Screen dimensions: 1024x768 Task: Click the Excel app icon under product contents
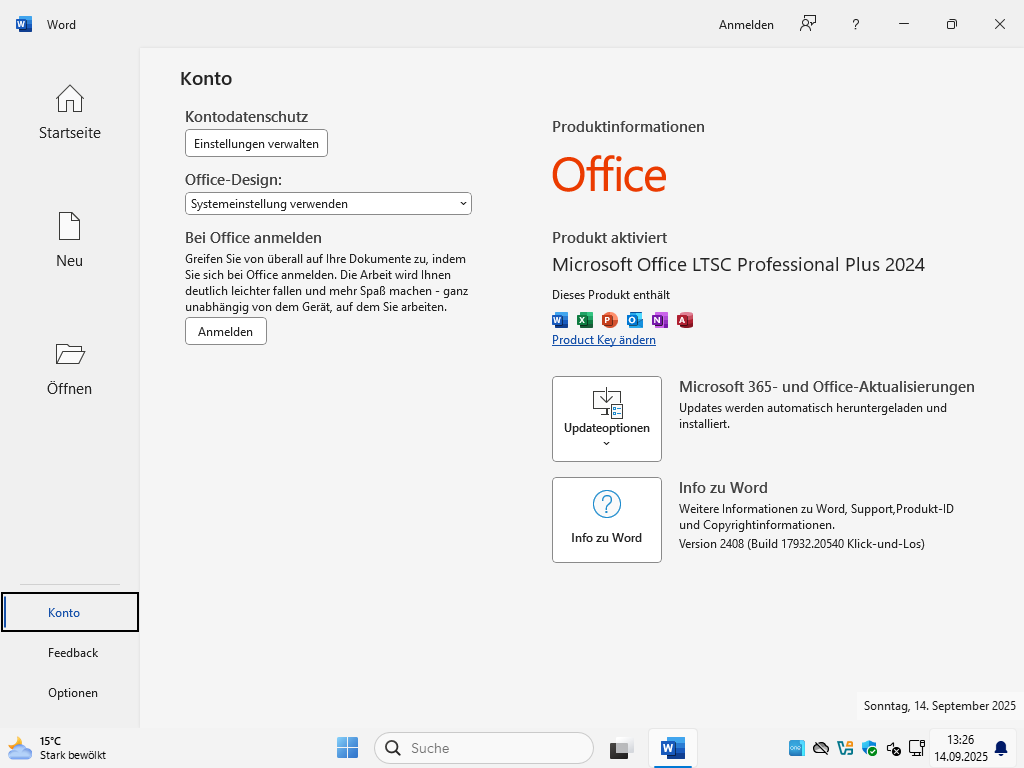pyautogui.click(x=584, y=320)
